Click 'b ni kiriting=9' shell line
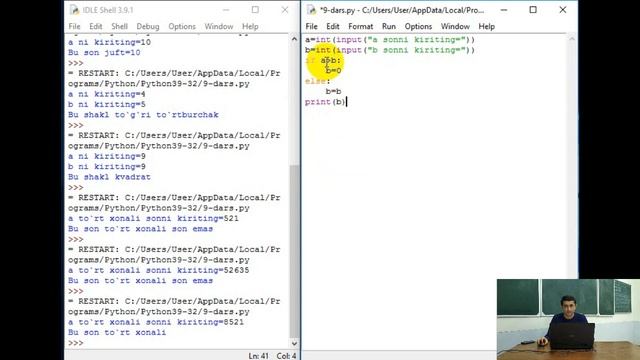Viewport: 640px width, 360px height. 107,167
